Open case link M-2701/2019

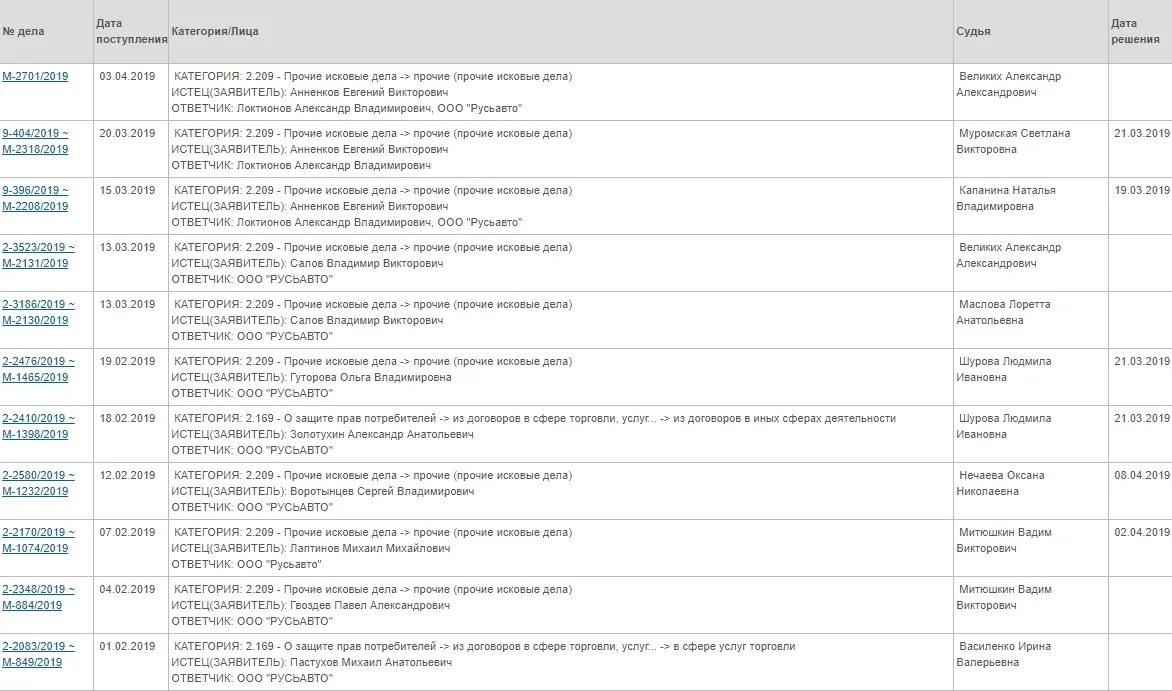point(35,76)
